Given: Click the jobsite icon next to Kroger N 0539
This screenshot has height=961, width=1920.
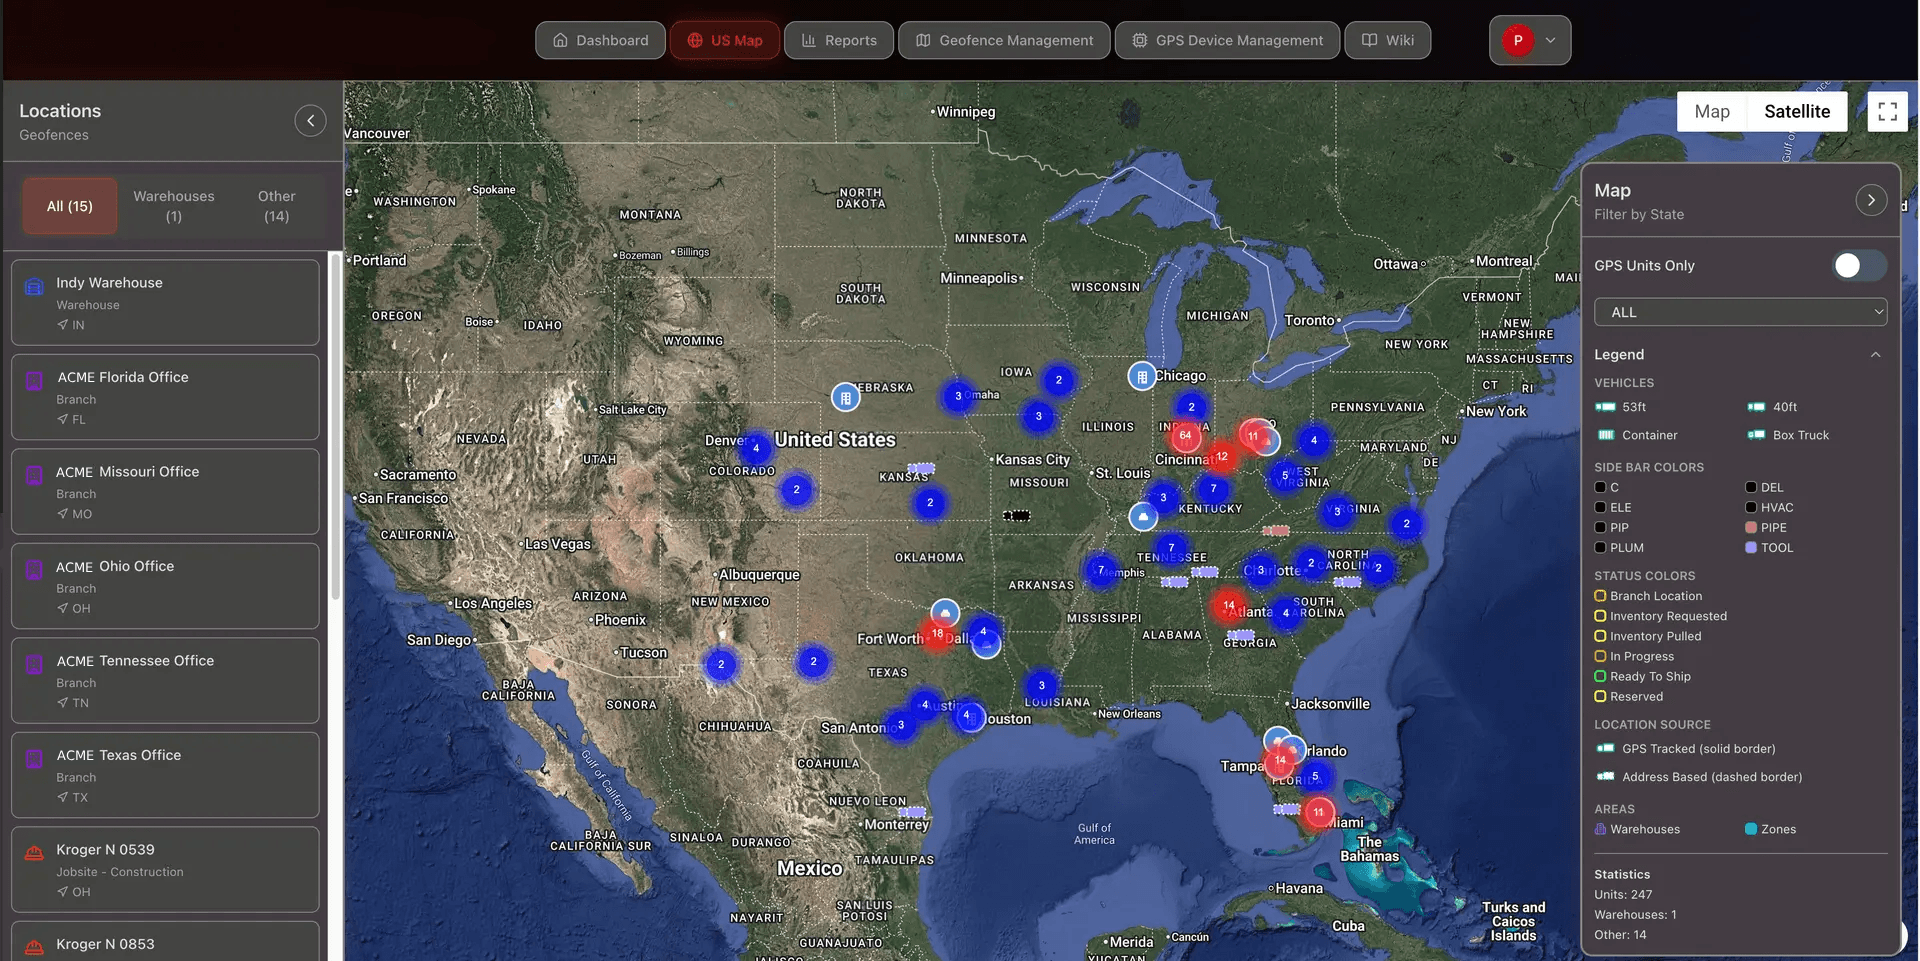Looking at the screenshot, I should click(x=34, y=852).
